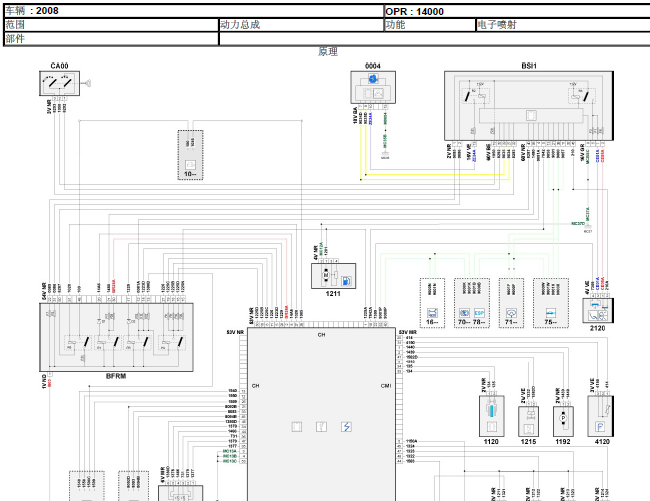Click the OPR : 14000 header cell
Image resolution: width=650 pixels, height=501 pixels.
click(x=517, y=11)
